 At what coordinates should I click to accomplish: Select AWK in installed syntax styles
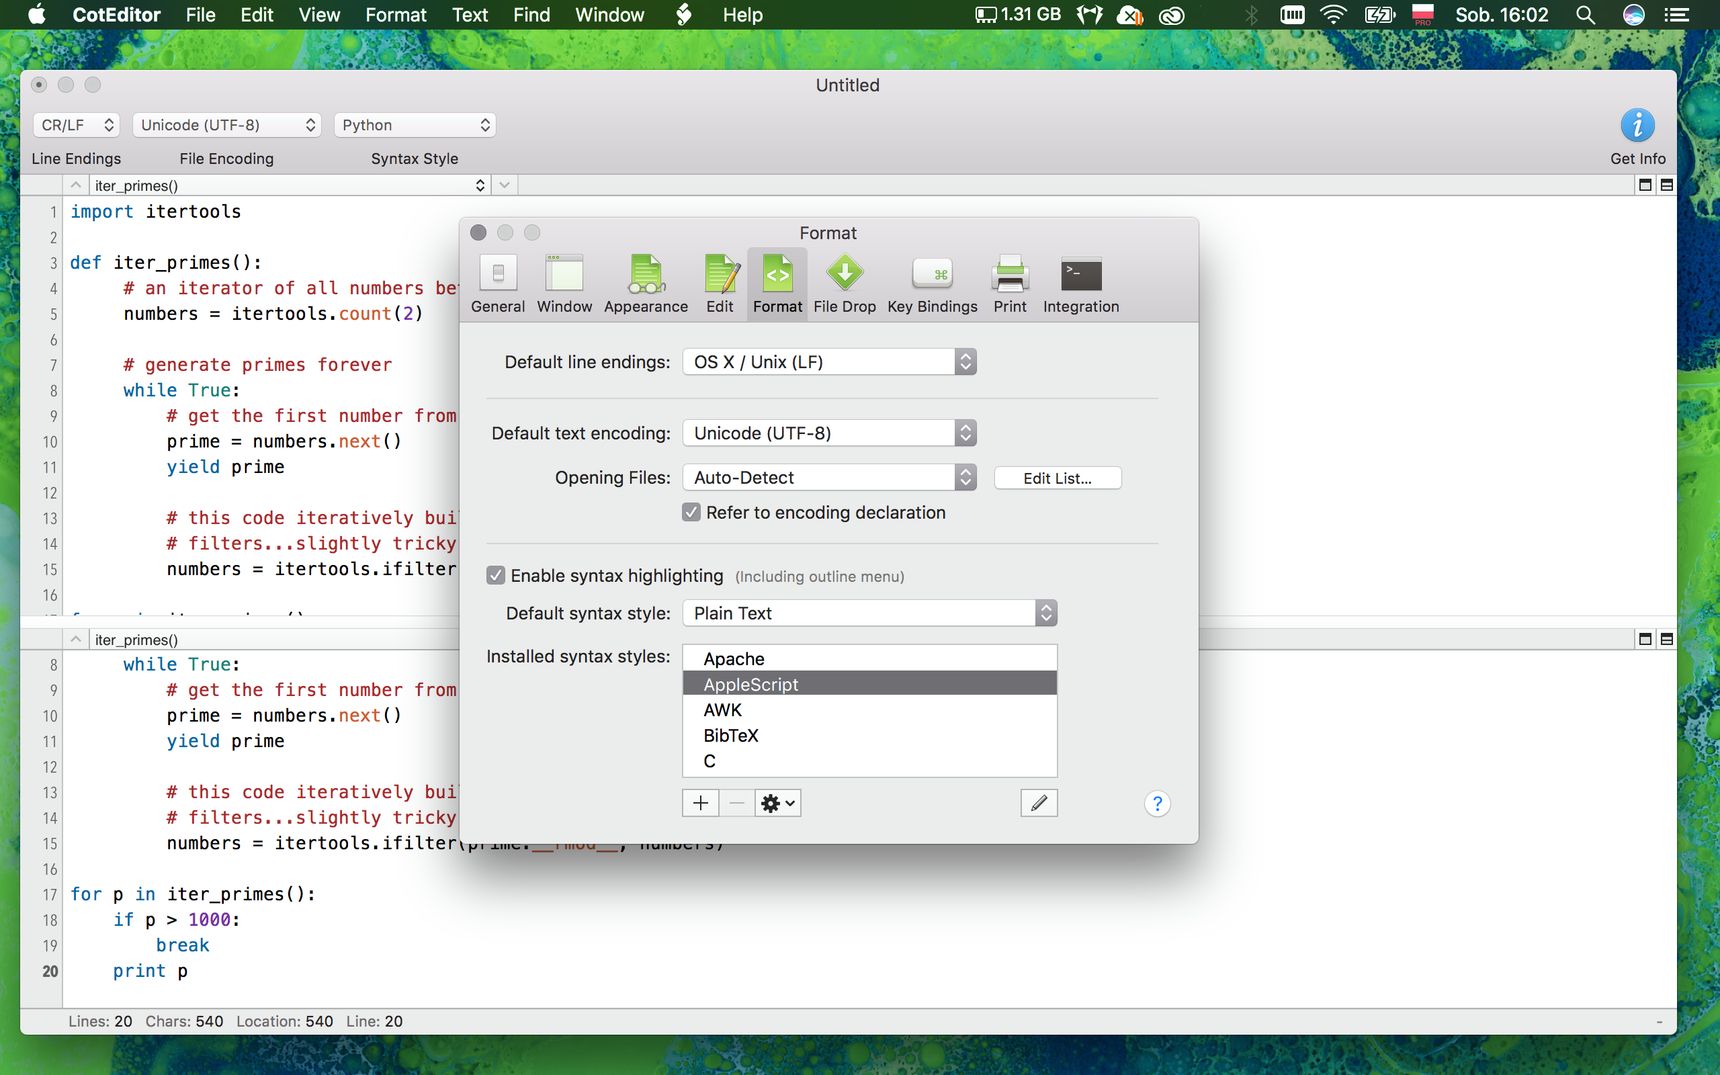869,710
